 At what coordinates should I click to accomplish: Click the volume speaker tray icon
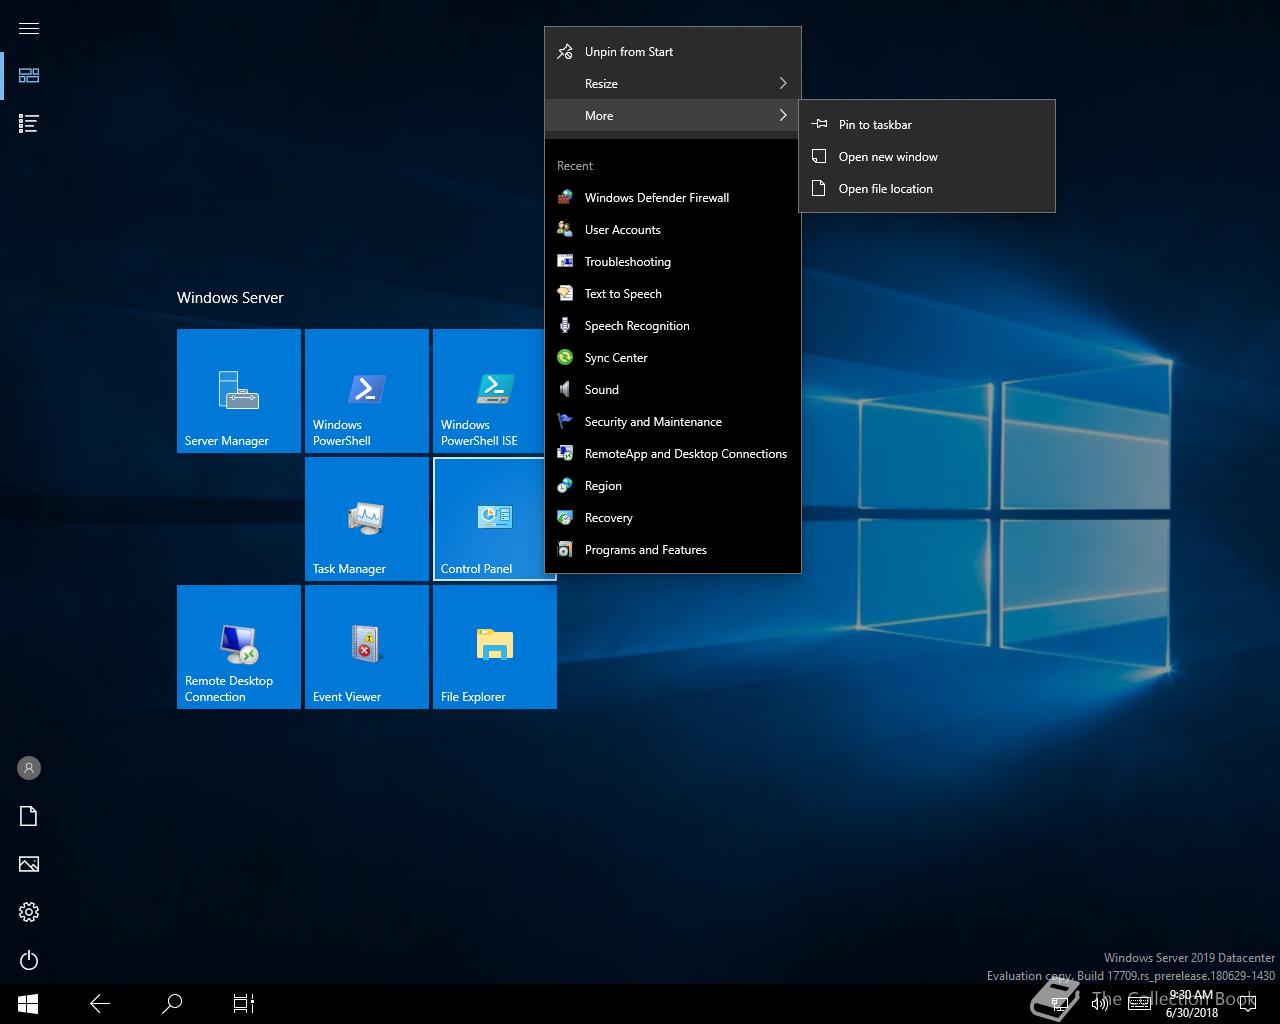point(1100,1004)
